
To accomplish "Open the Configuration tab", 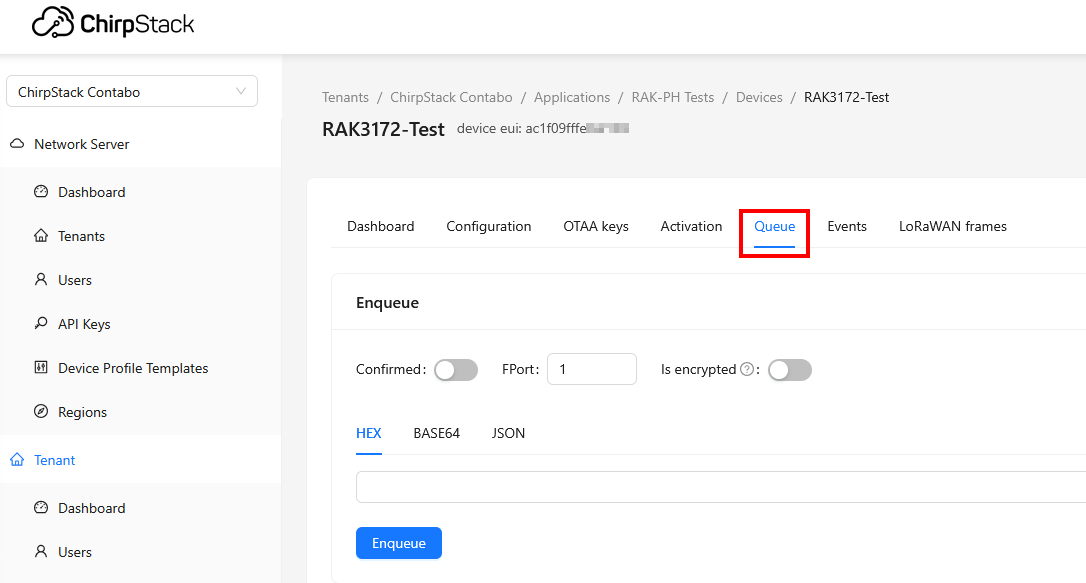I will pyautogui.click(x=488, y=226).
